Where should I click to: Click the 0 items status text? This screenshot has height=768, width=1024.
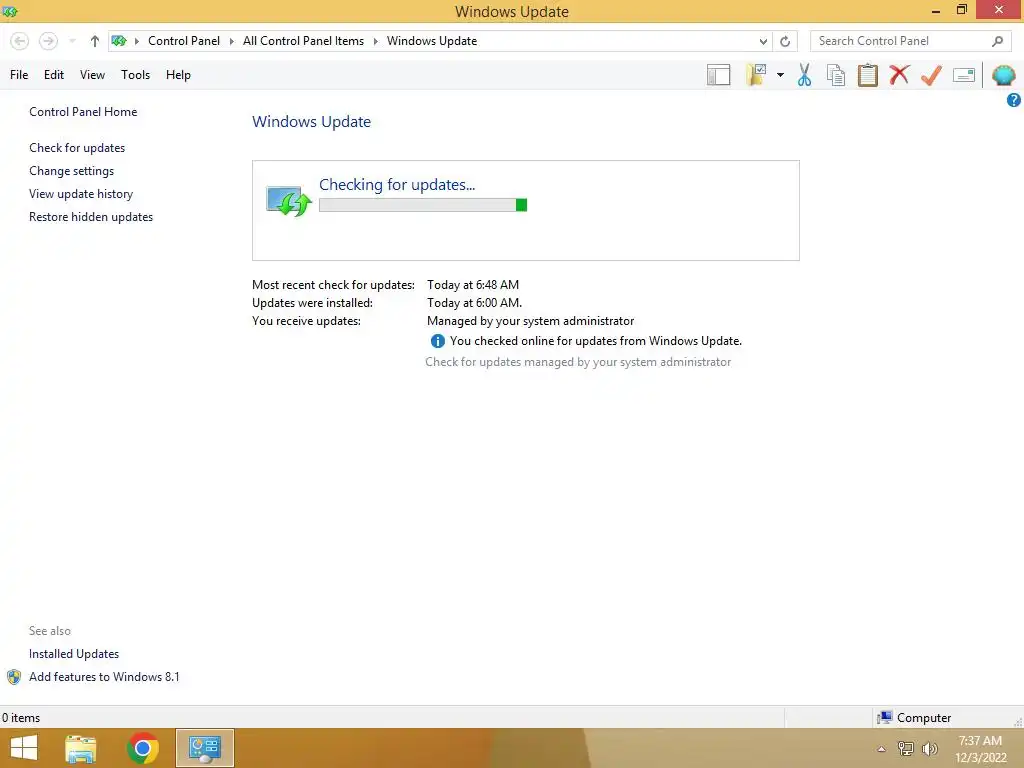(x=21, y=718)
